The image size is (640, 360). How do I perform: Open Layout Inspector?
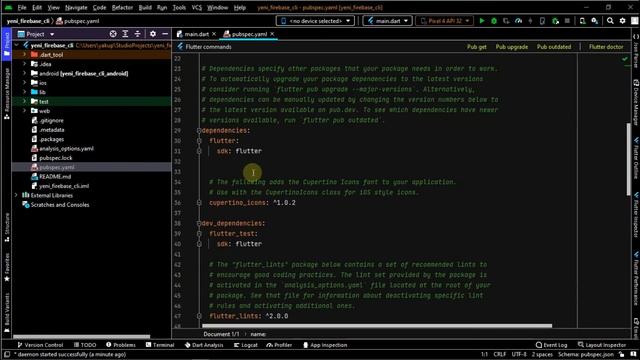coord(602,345)
